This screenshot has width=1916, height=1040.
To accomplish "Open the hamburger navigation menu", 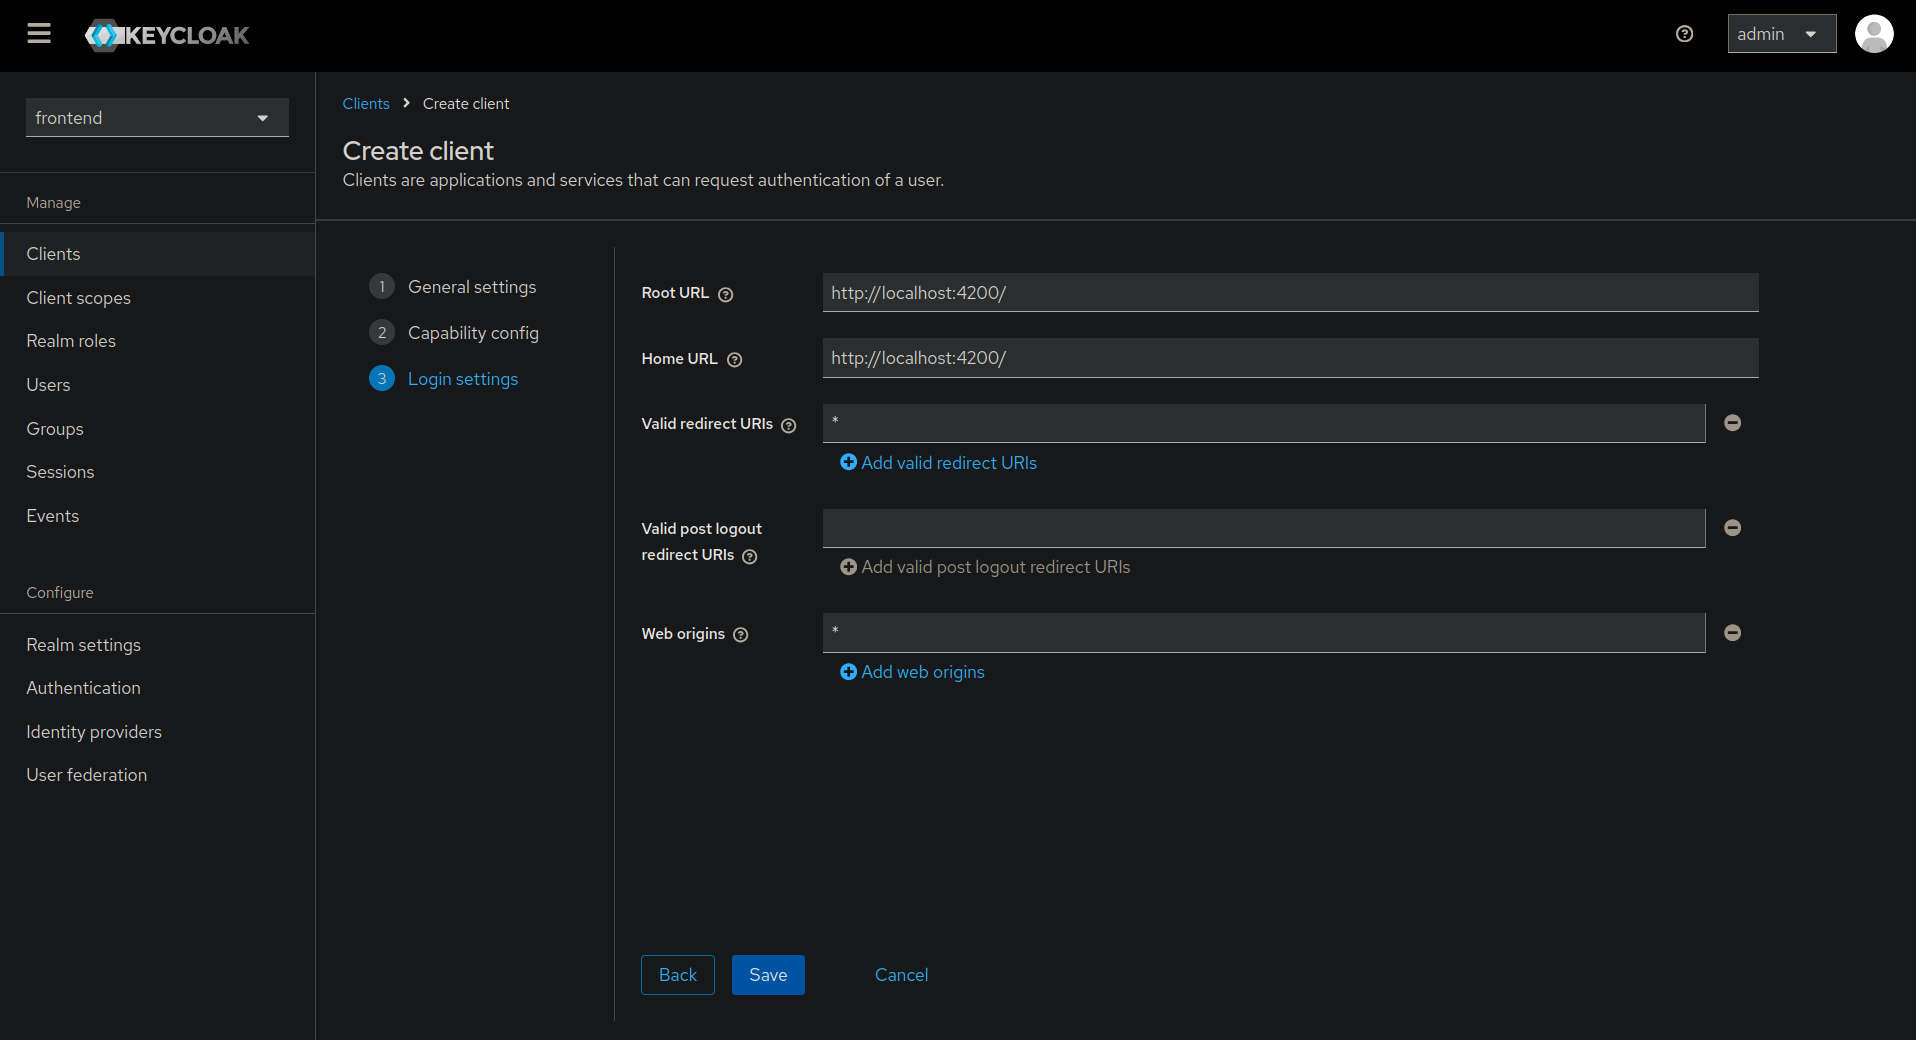I will [39, 34].
